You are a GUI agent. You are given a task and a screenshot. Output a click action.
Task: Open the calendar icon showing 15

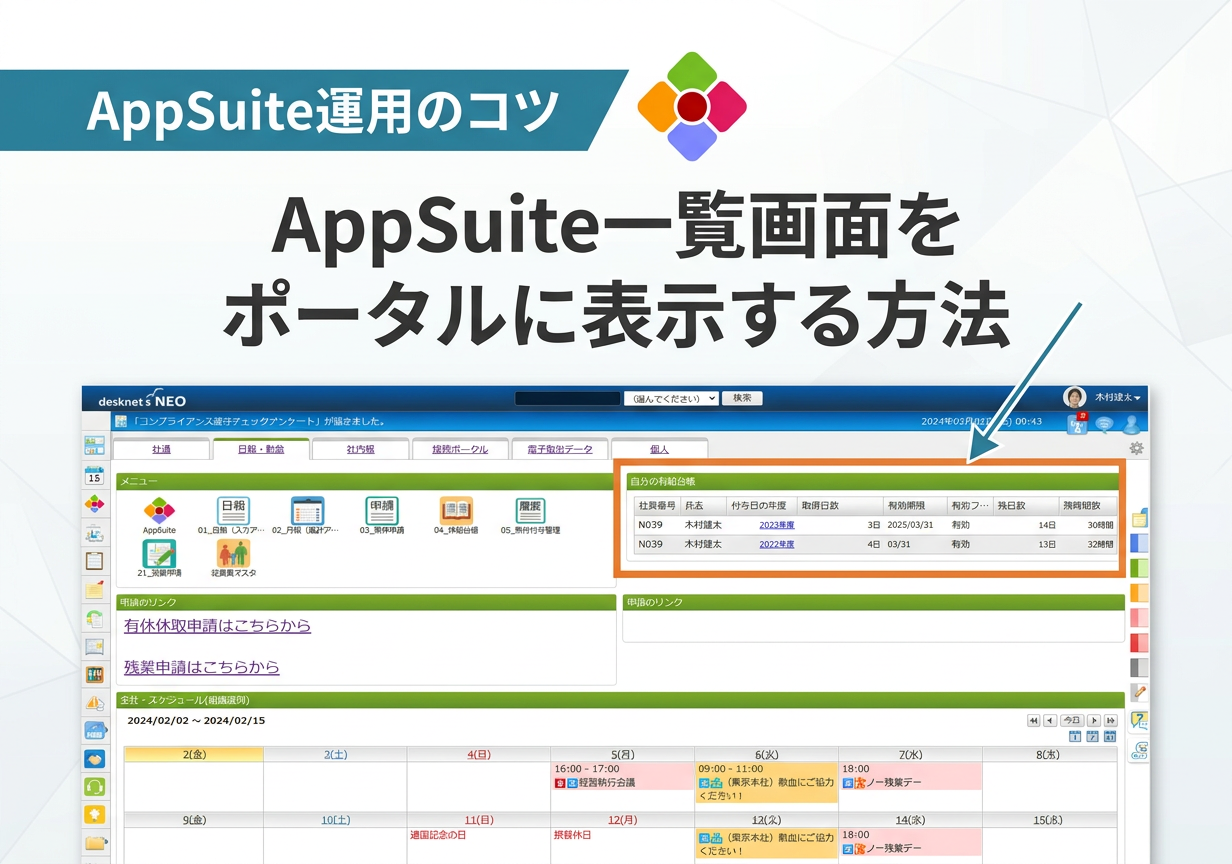(94, 475)
